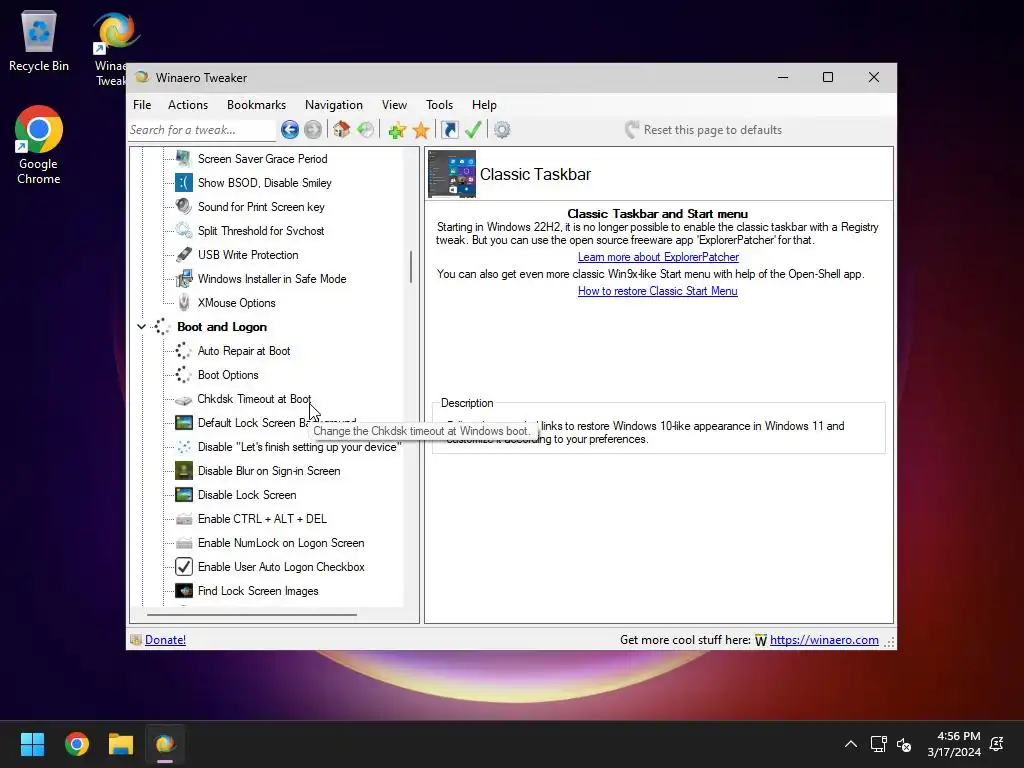Click Disable Blur on Sign-in Screen icon
This screenshot has width=1024, height=768.
click(x=184, y=471)
